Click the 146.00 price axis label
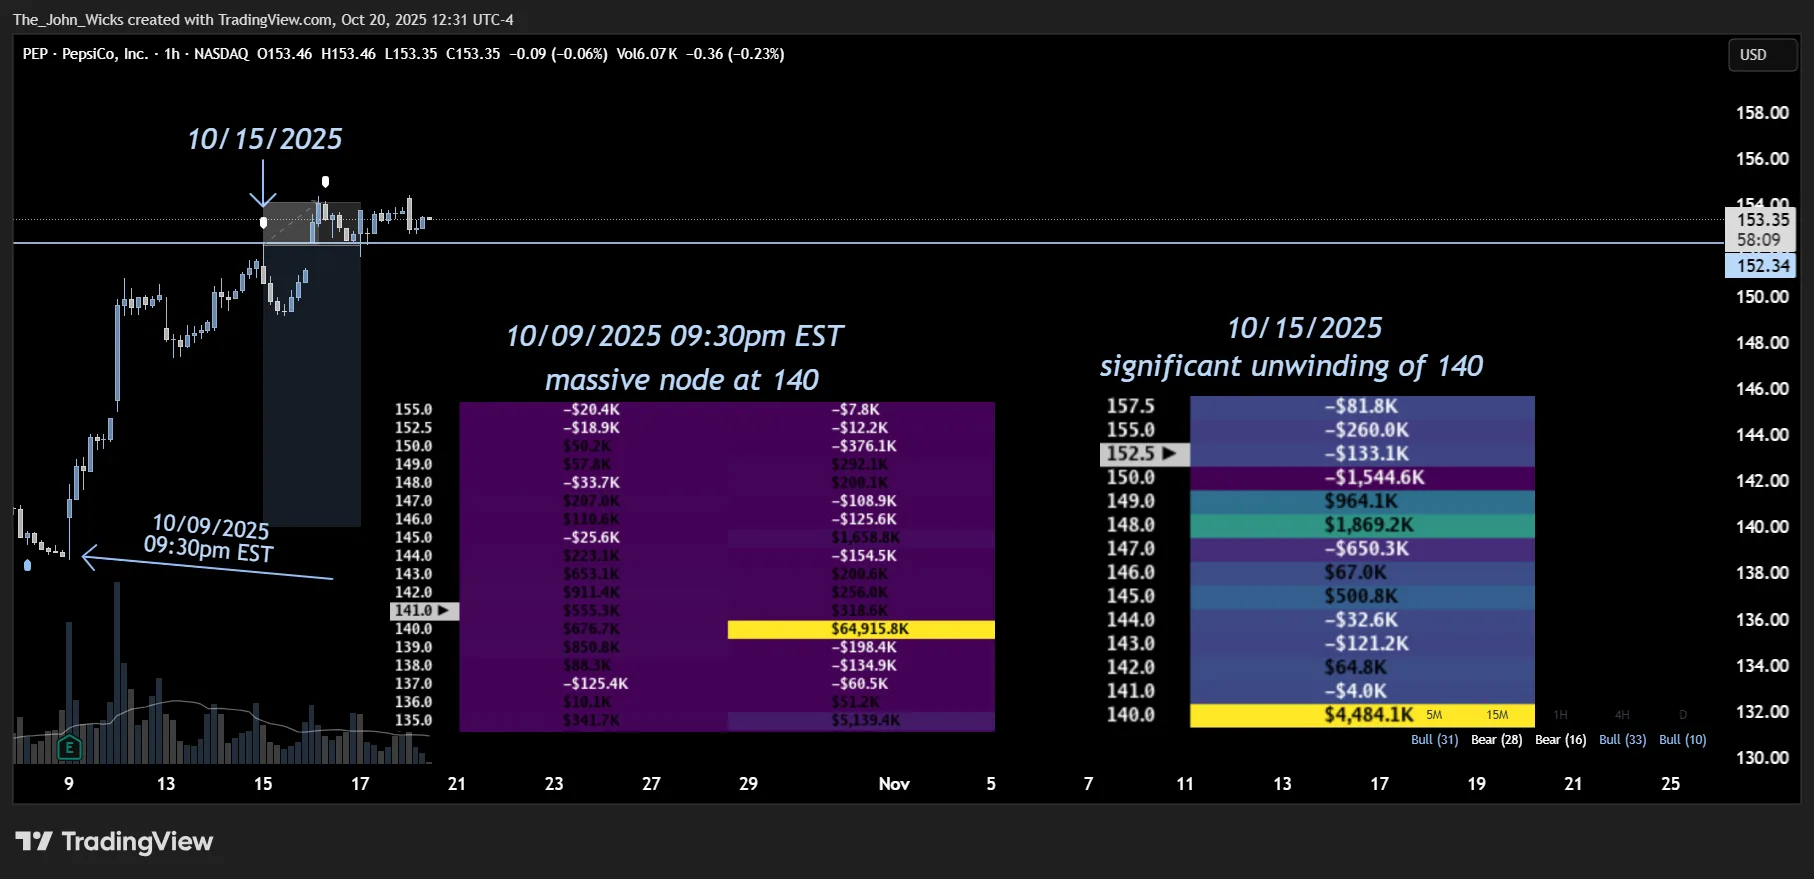1814x879 pixels. pos(1762,389)
